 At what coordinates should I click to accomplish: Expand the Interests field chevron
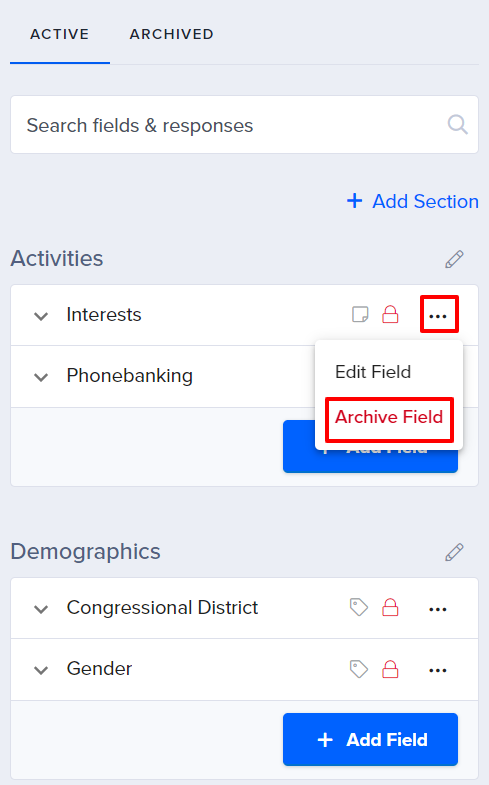[x=41, y=316]
